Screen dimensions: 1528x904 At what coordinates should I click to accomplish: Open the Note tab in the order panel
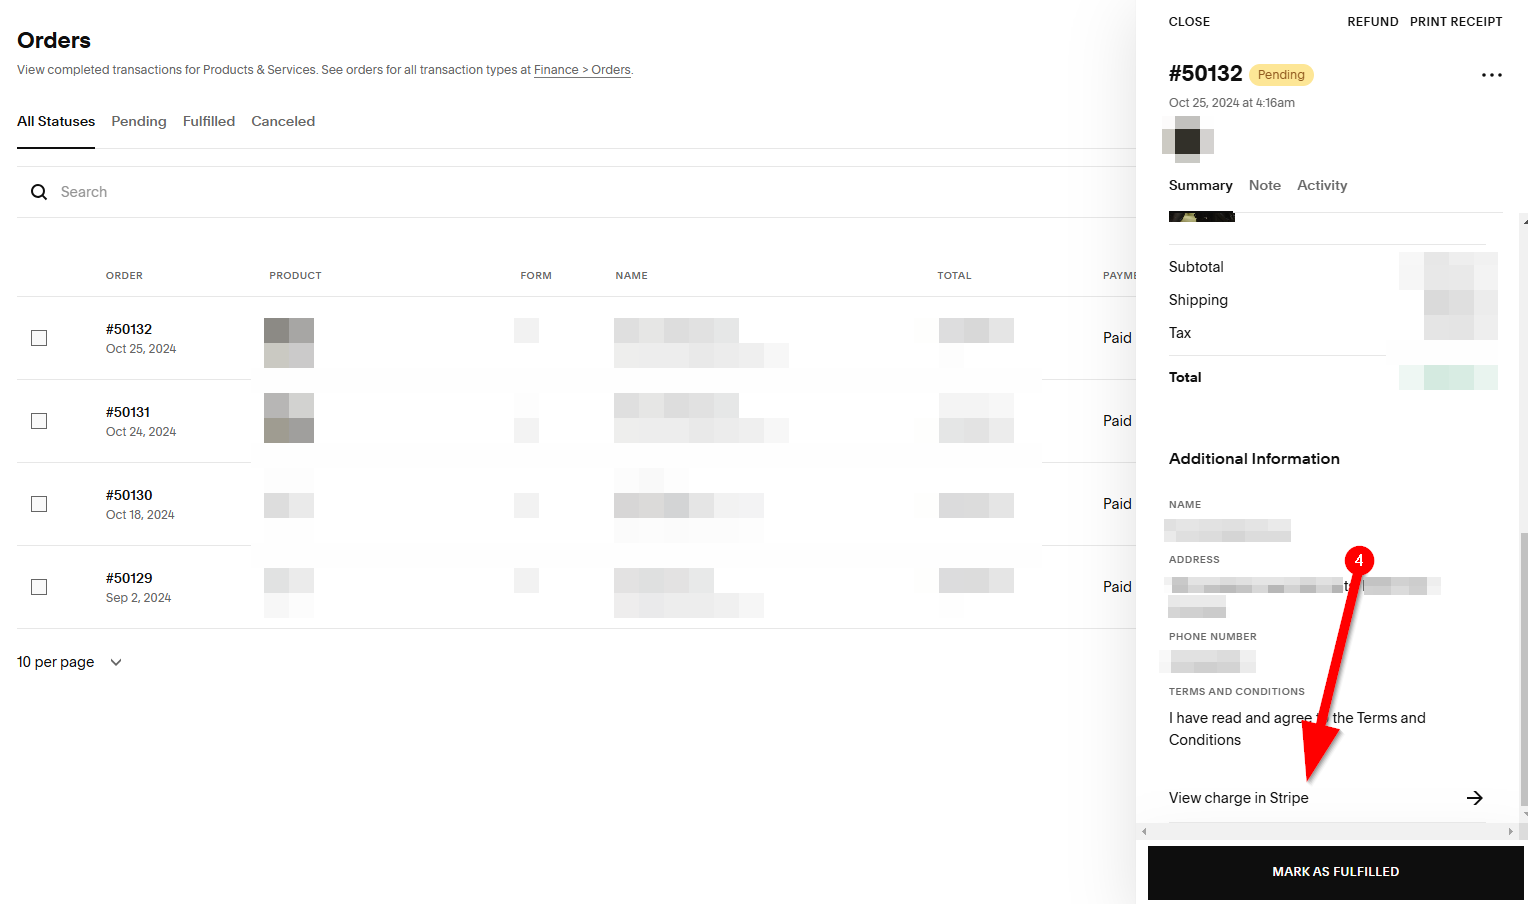[x=1264, y=185]
